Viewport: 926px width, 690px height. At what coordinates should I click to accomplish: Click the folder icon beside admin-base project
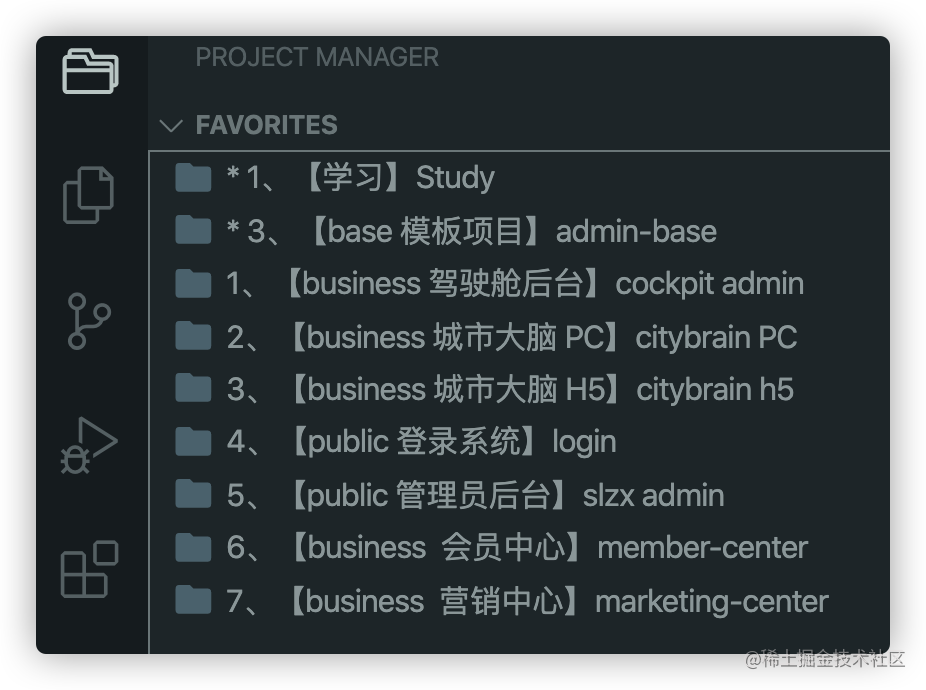[193, 230]
